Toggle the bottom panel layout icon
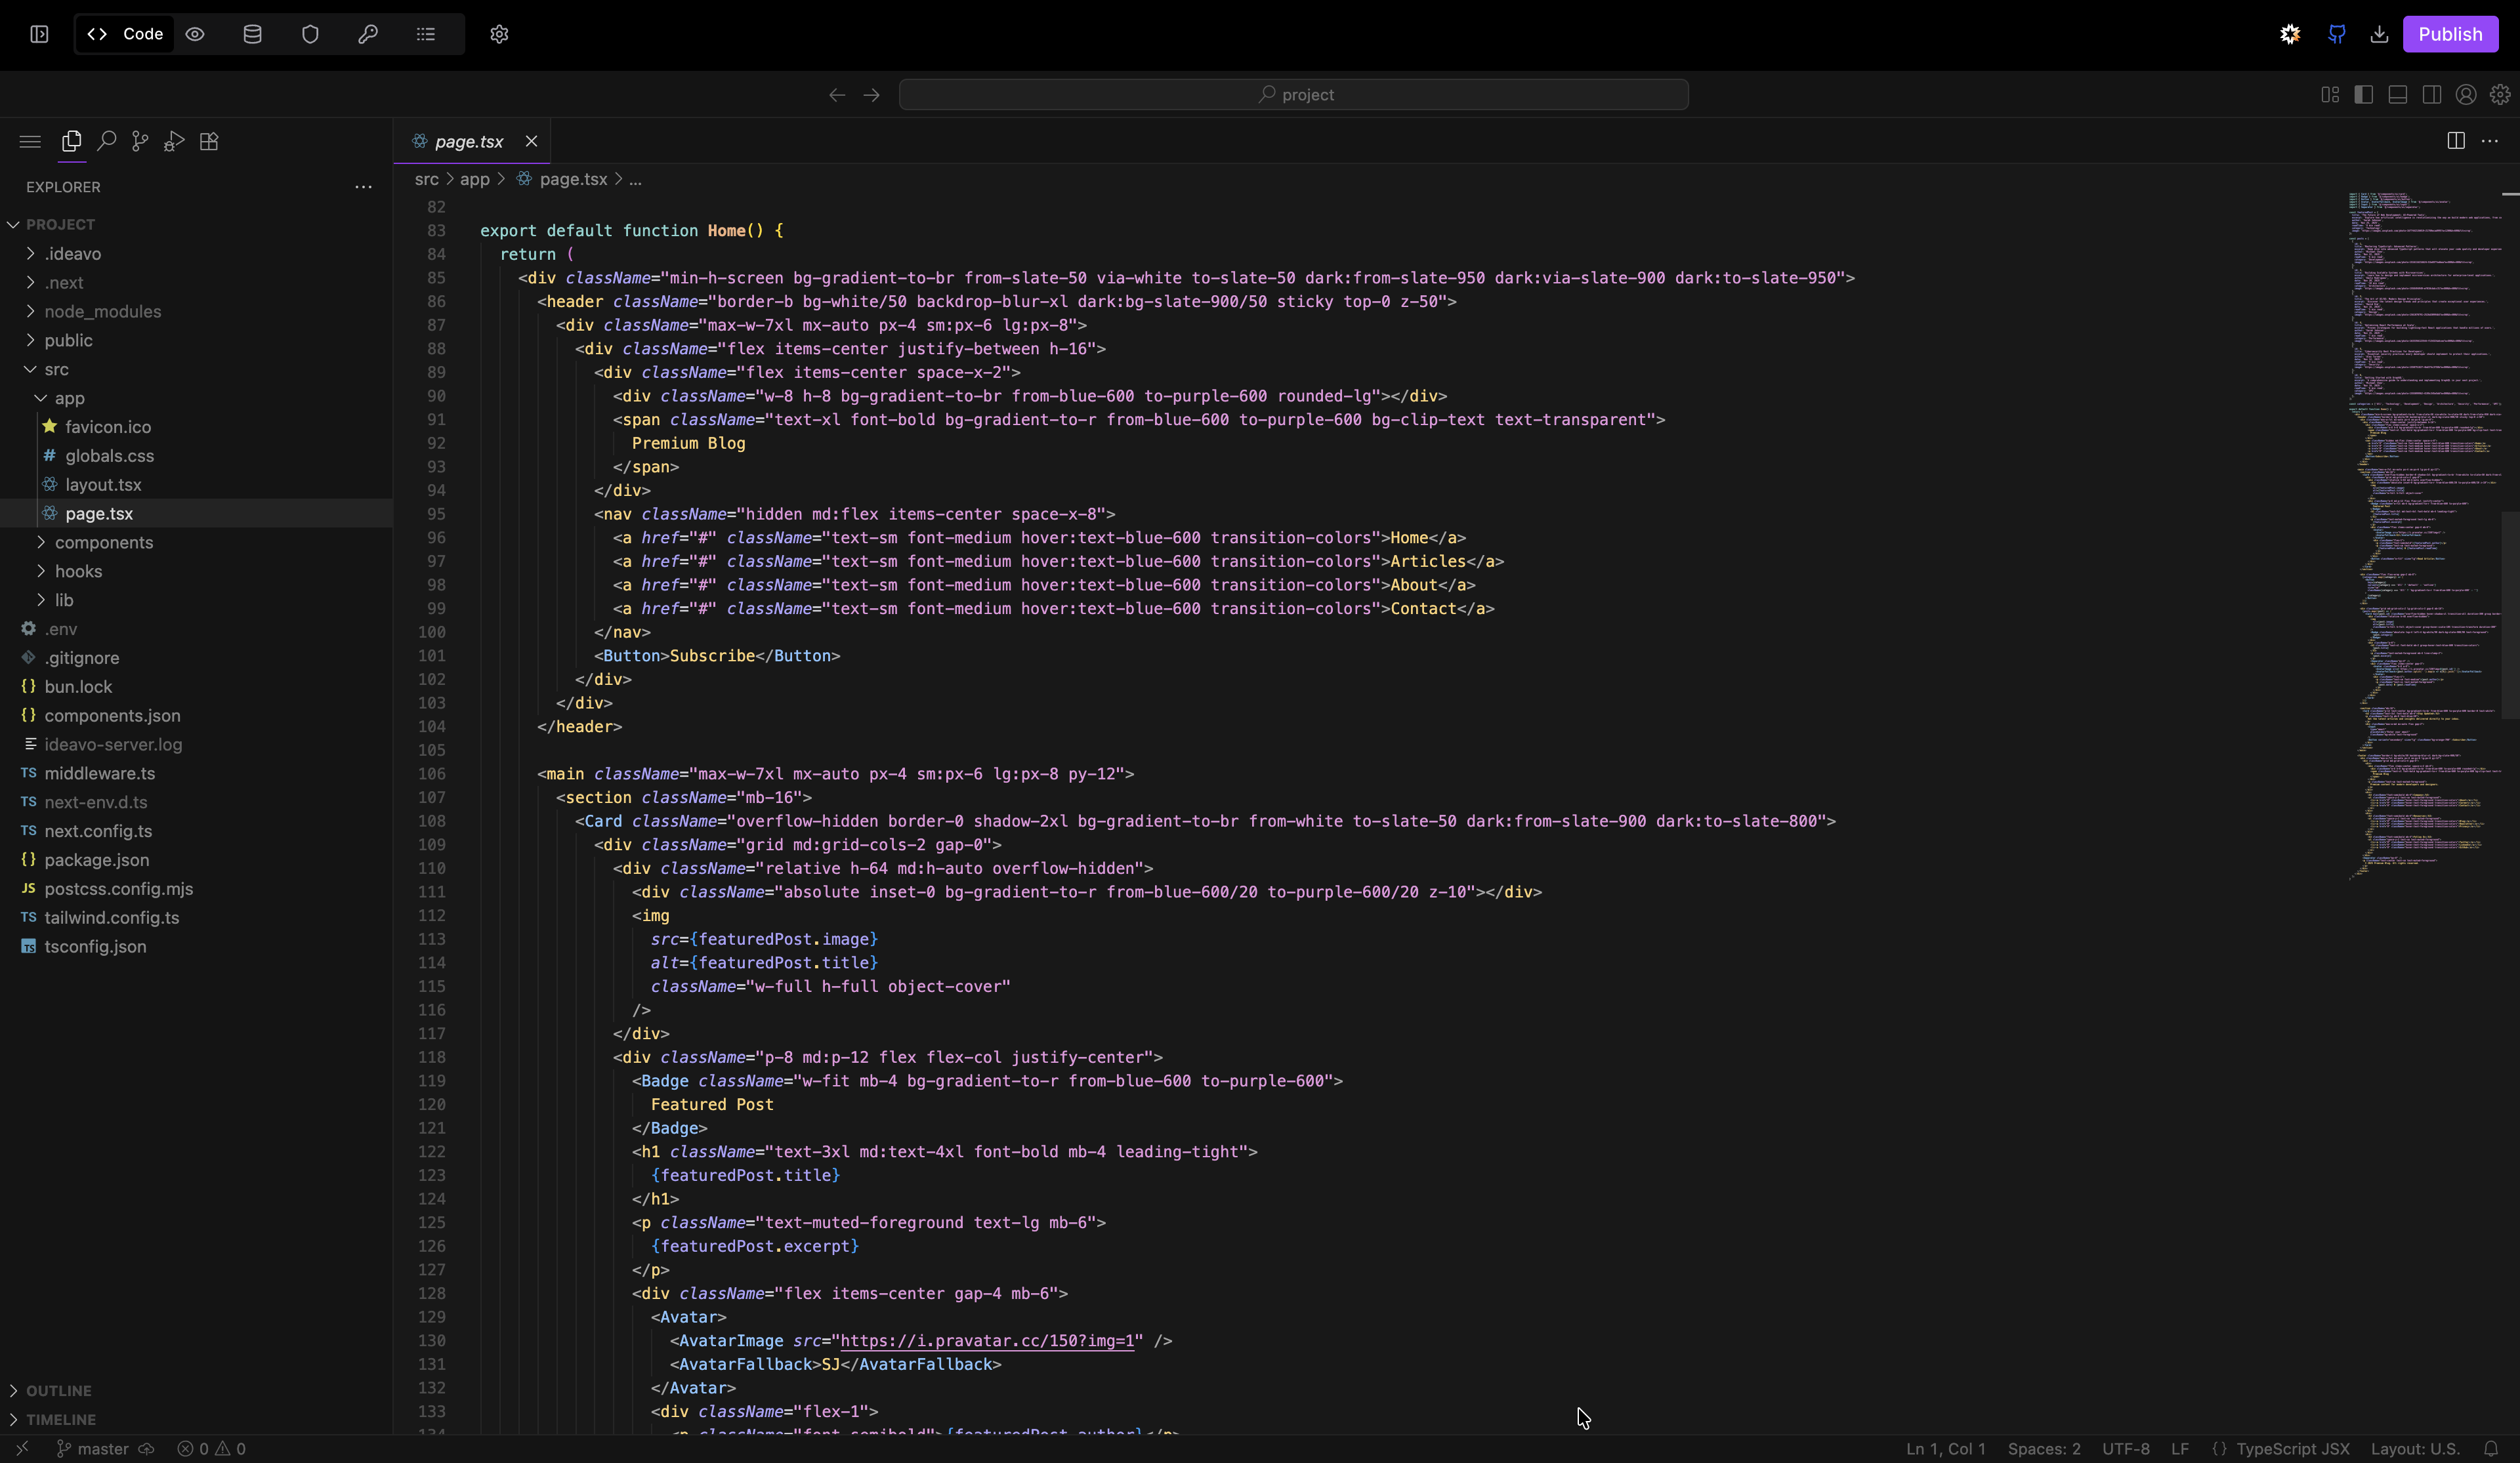The image size is (2520, 1463). pos(2398,94)
